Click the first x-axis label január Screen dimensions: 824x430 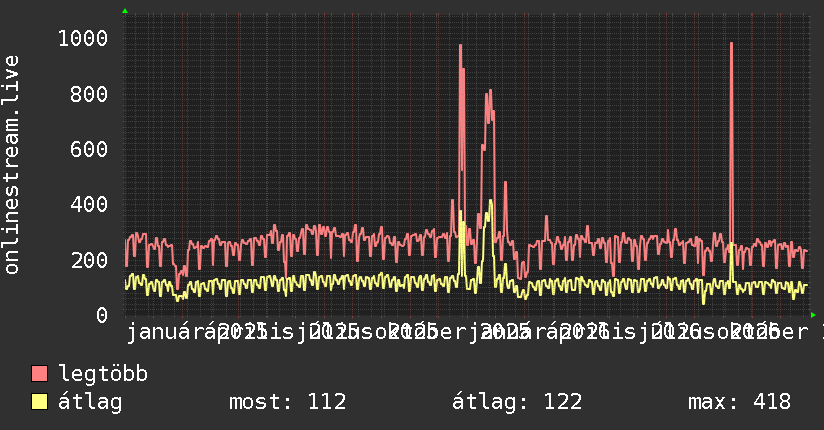[x=166, y=332]
